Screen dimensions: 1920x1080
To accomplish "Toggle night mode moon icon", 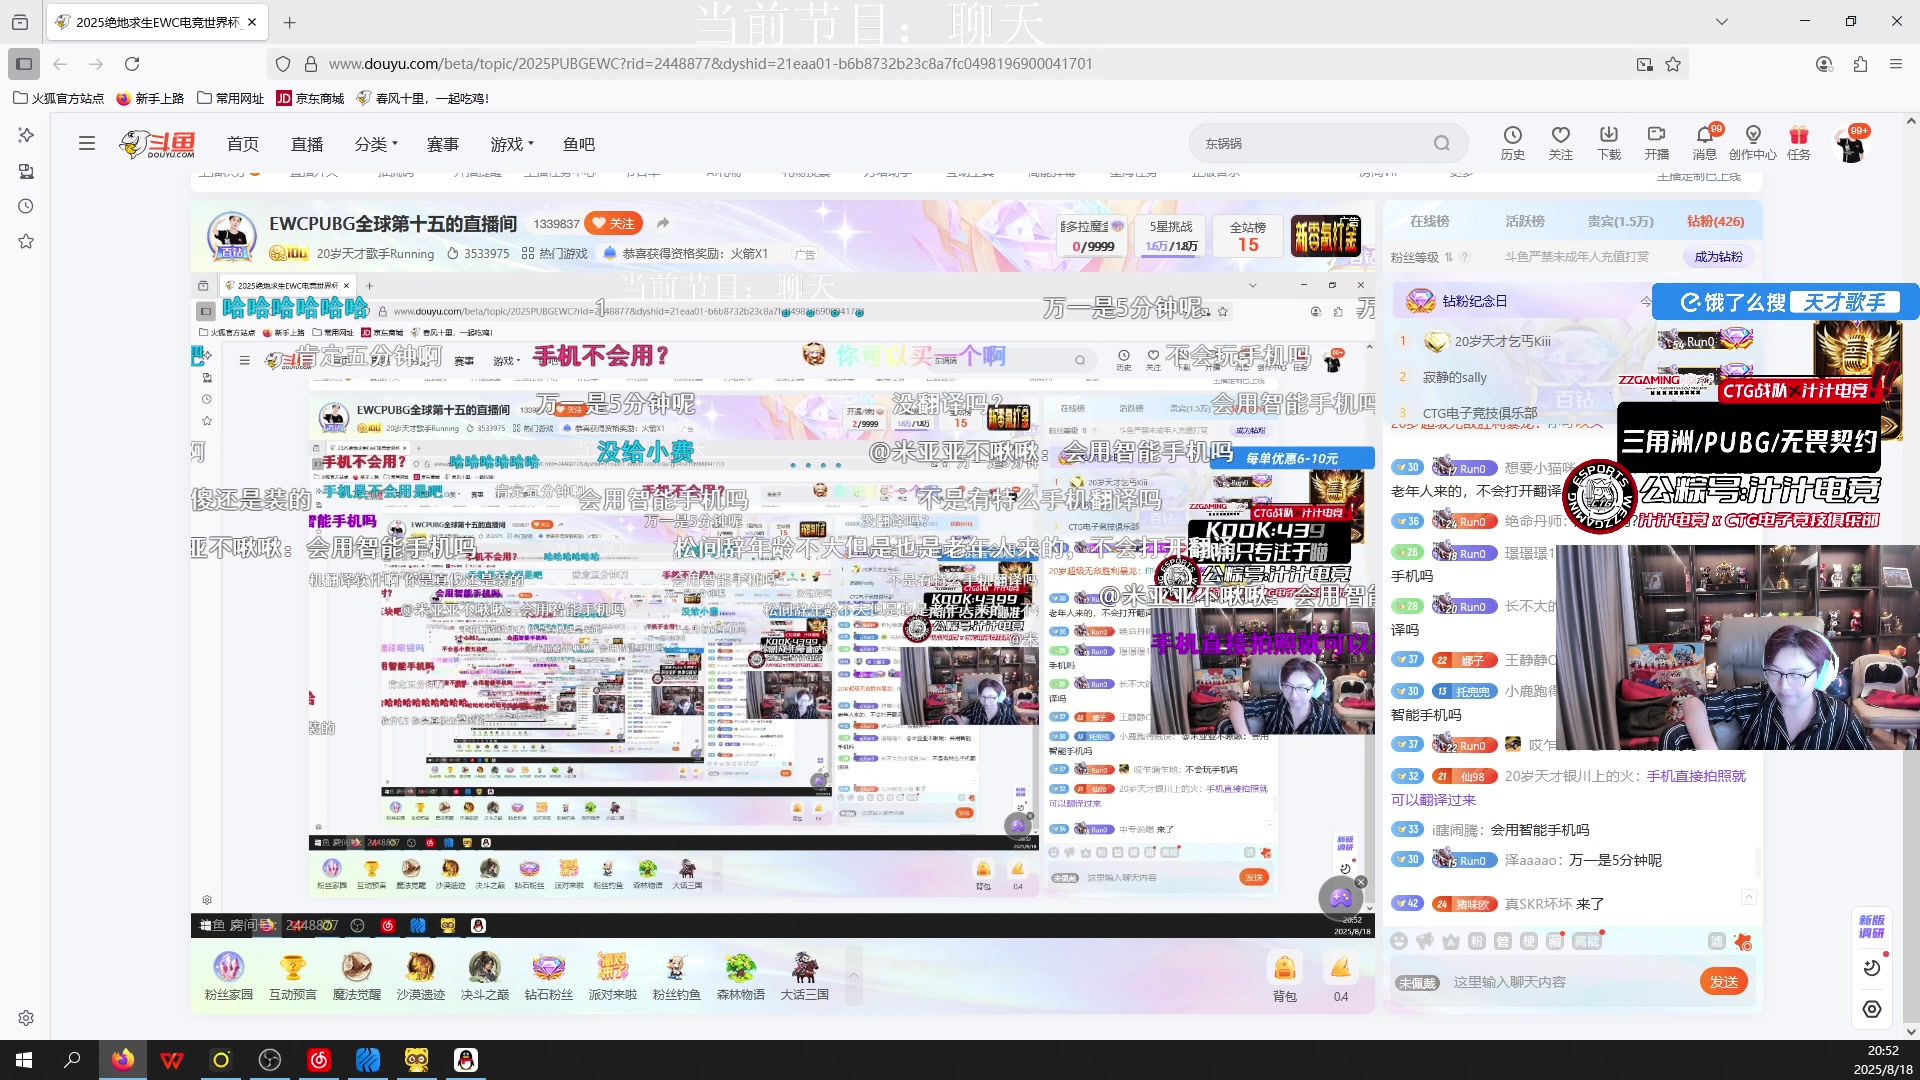I will click(x=1872, y=967).
